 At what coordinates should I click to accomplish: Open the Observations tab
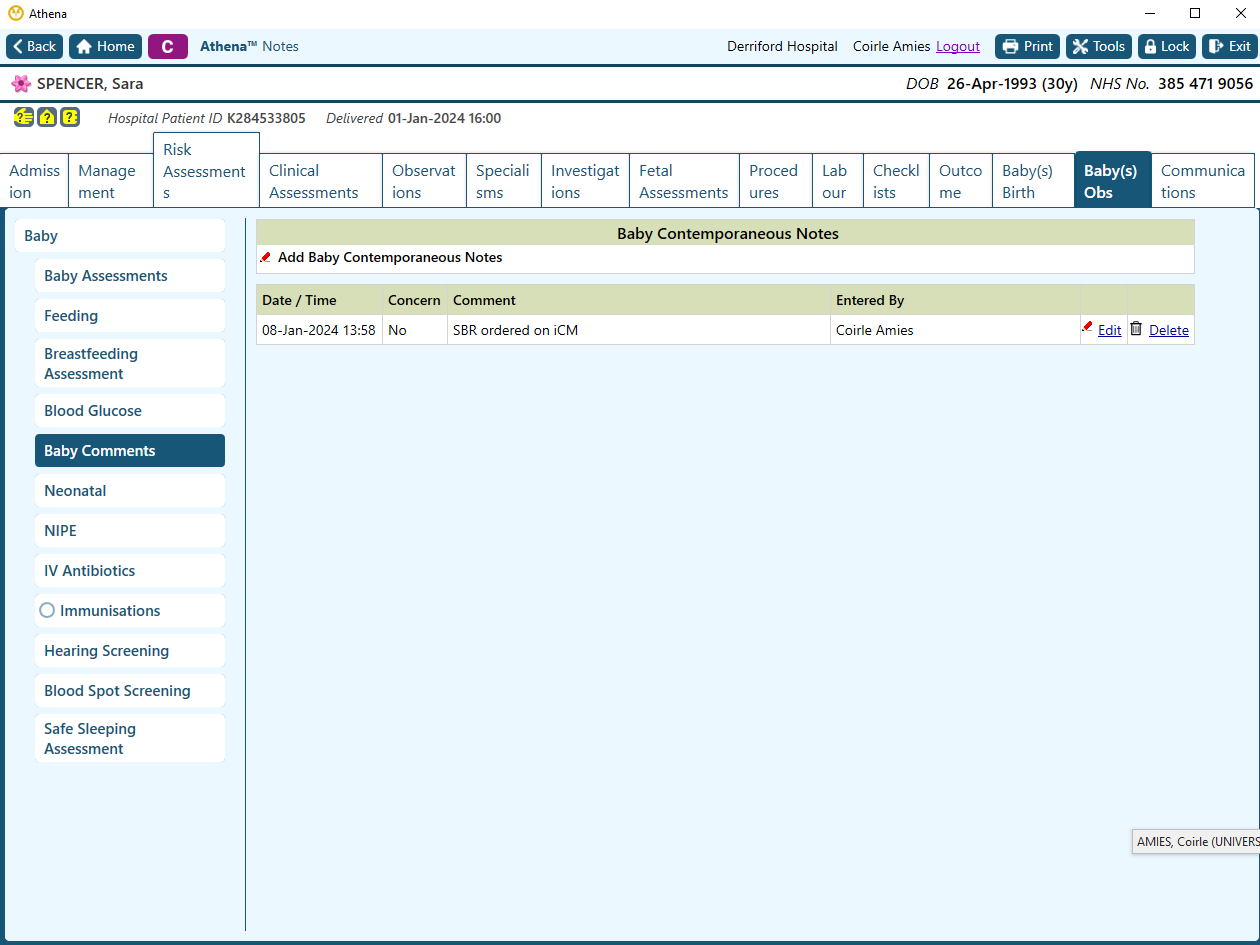[x=424, y=181]
